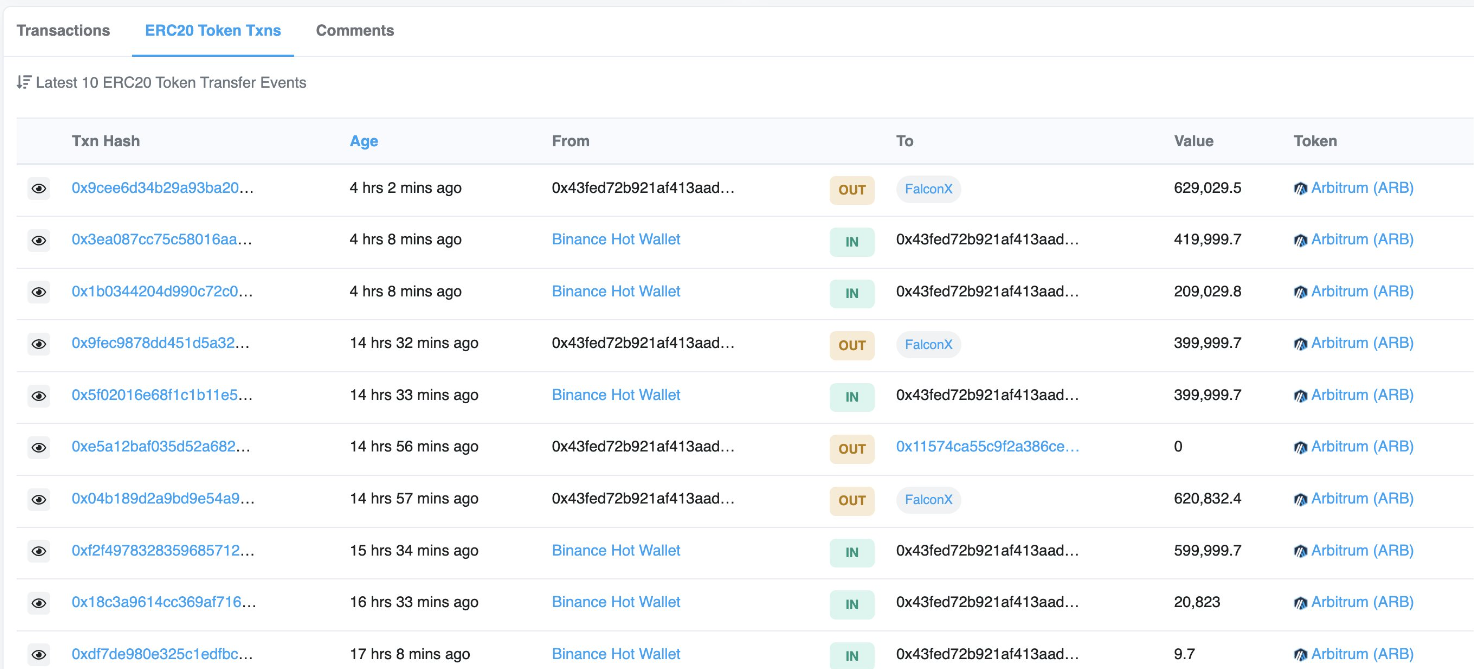Click the eye icon for transaction 0x9cee6d34b29a93ba20
The height and width of the screenshot is (669, 1474).
tap(39, 188)
